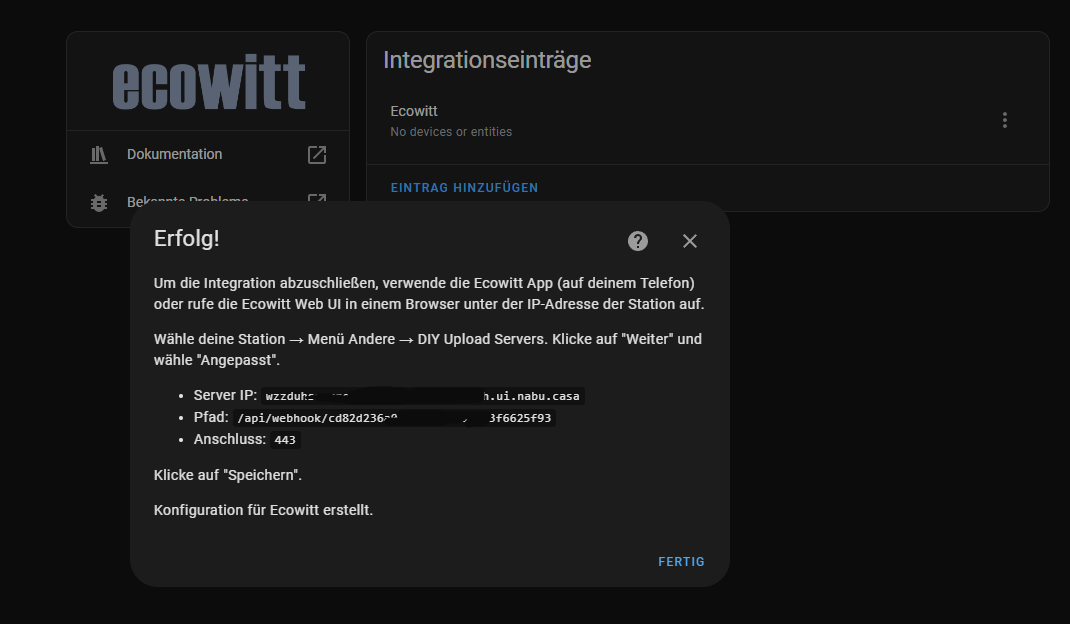This screenshot has width=1070, height=624.
Task: Click the bug icon for known problems
Action: (x=99, y=202)
